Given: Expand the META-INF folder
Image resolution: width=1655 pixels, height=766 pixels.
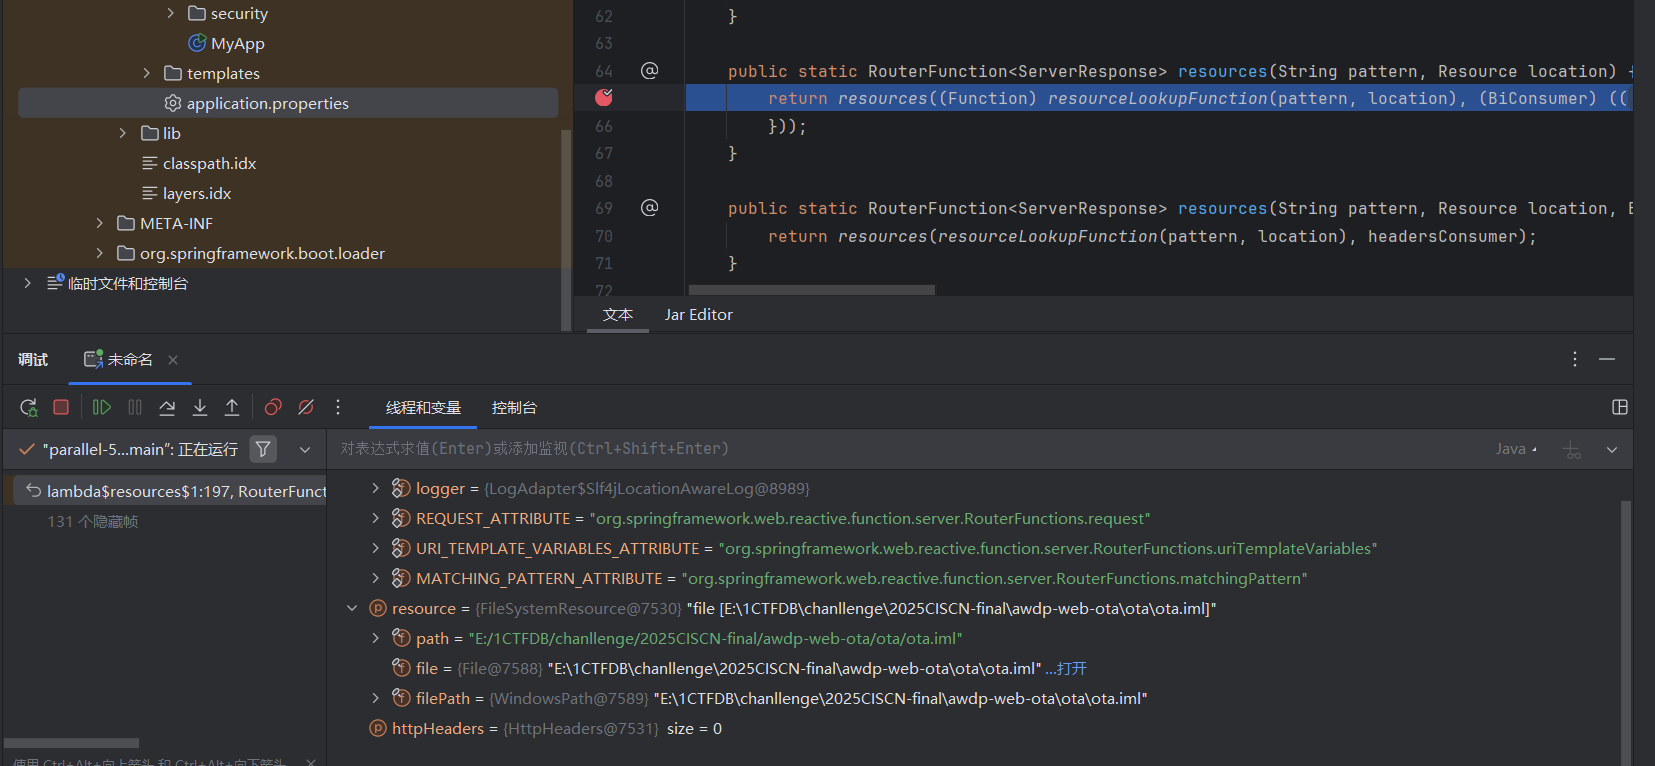Looking at the screenshot, I should (x=99, y=223).
